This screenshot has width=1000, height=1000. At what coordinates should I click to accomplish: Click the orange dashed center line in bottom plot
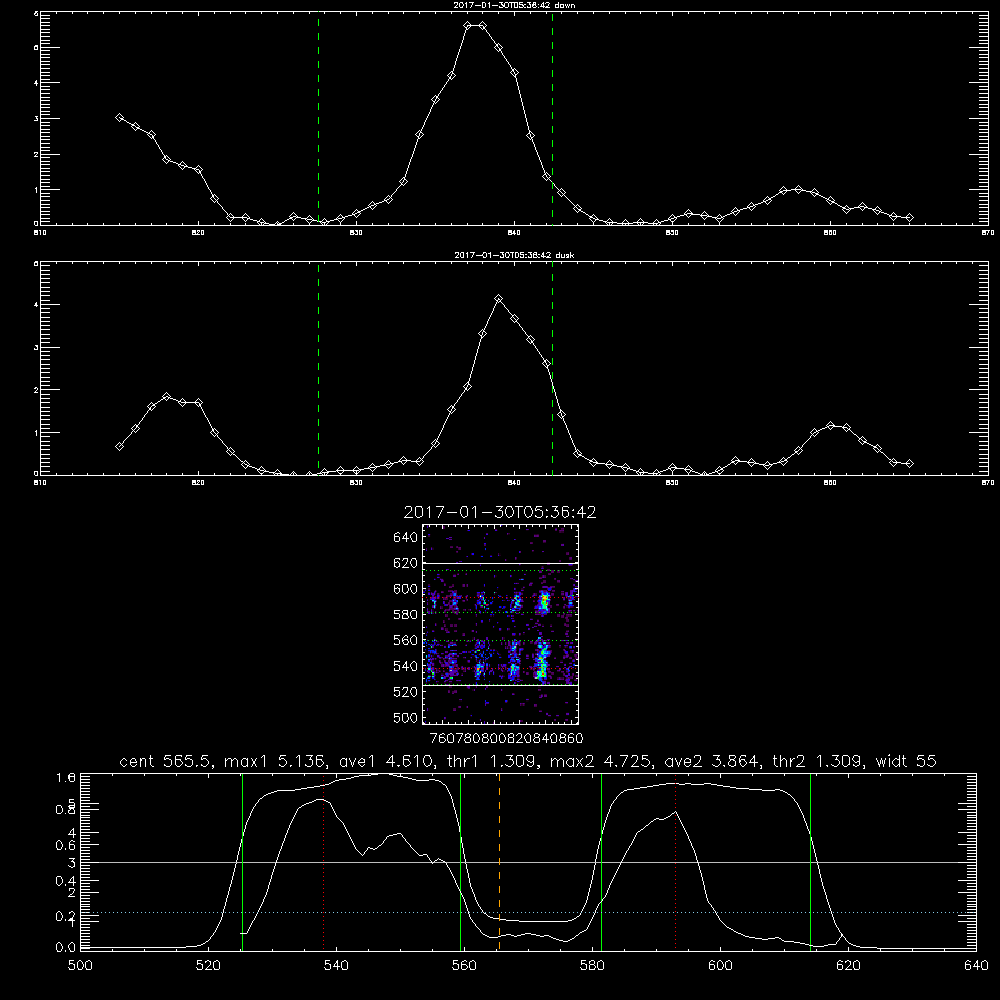pos(499,862)
